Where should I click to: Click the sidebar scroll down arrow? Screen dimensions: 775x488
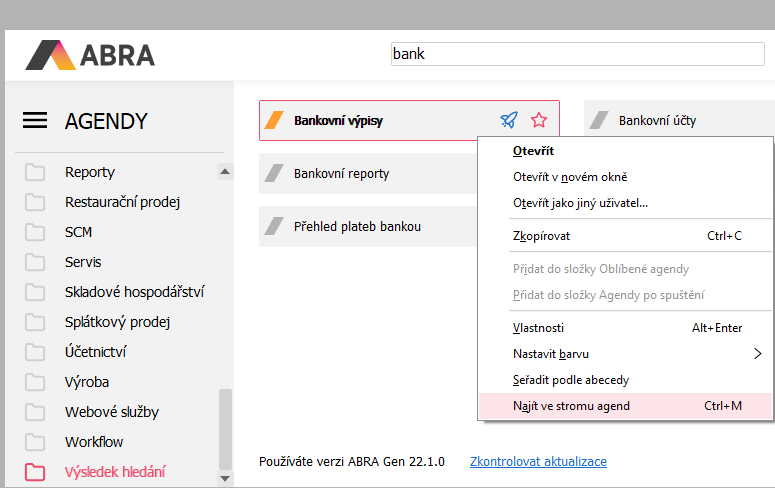click(225, 478)
